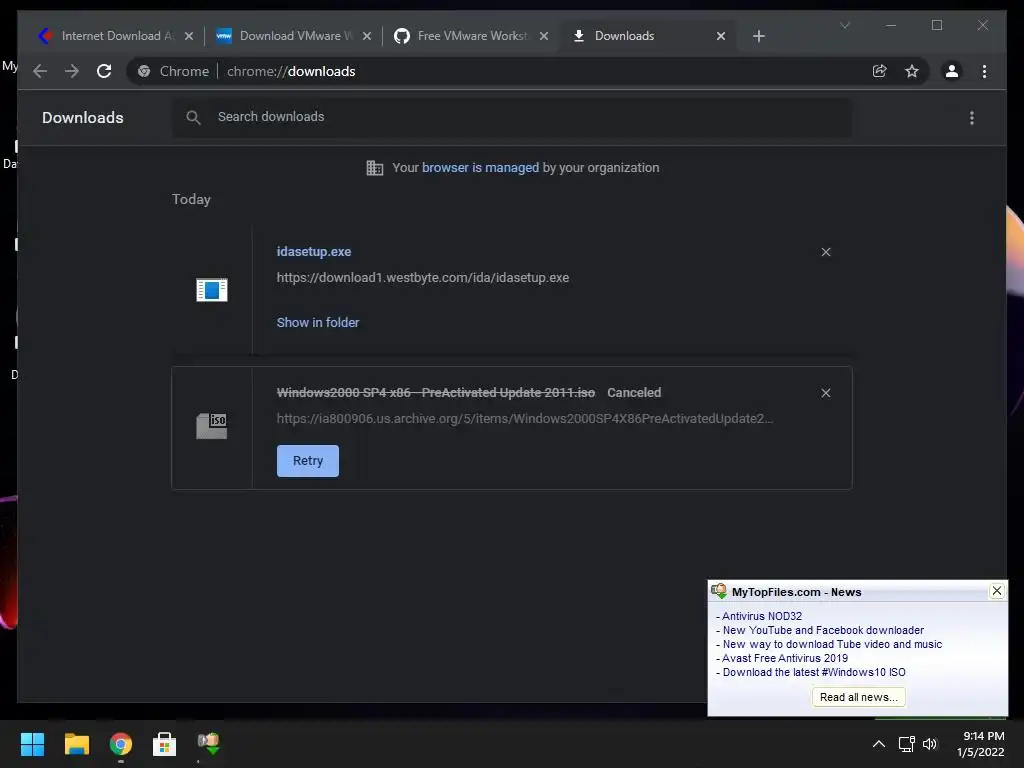Open New YouTube and Facebook downloader news
The image size is (1024, 768).
point(823,630)
